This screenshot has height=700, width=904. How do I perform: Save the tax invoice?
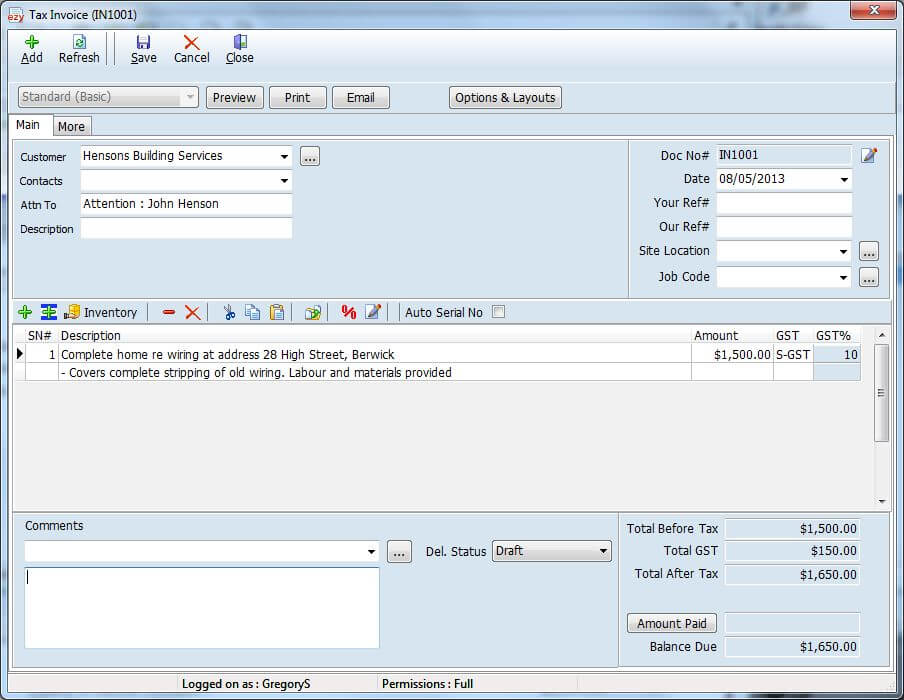click(x=143, y=48)
